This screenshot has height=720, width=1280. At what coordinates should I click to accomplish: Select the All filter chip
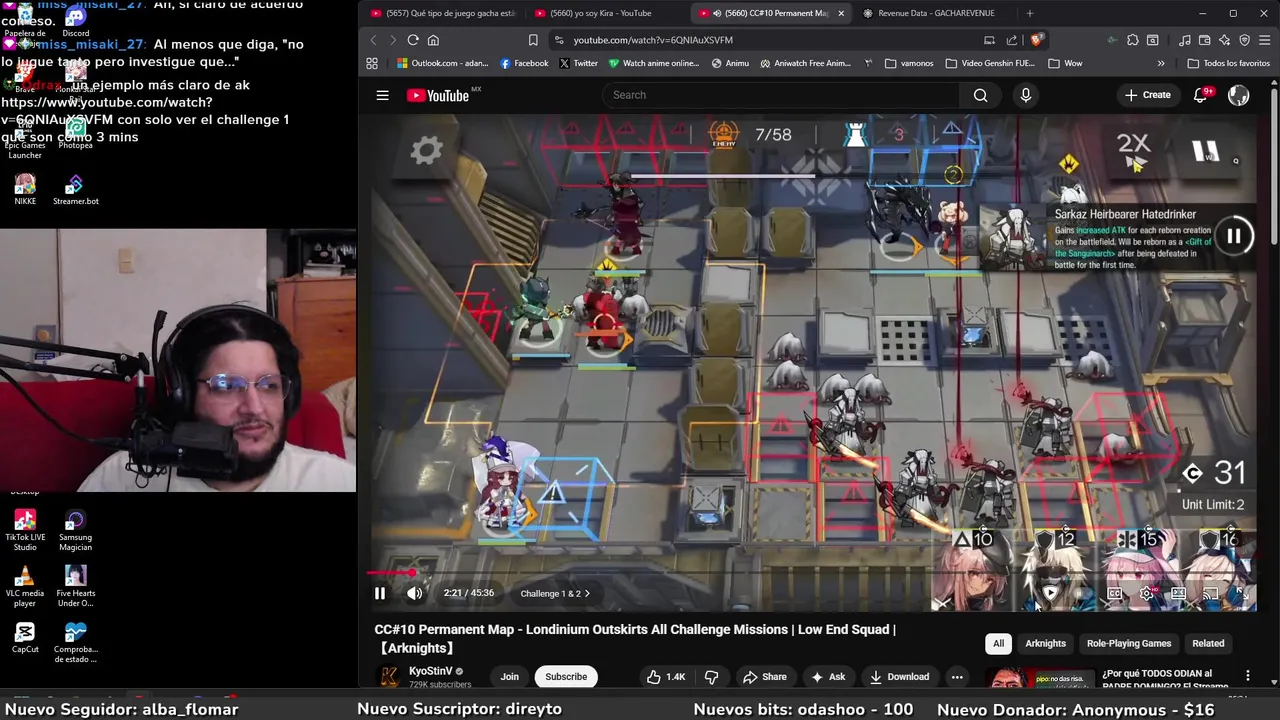[x=998, y=643]
